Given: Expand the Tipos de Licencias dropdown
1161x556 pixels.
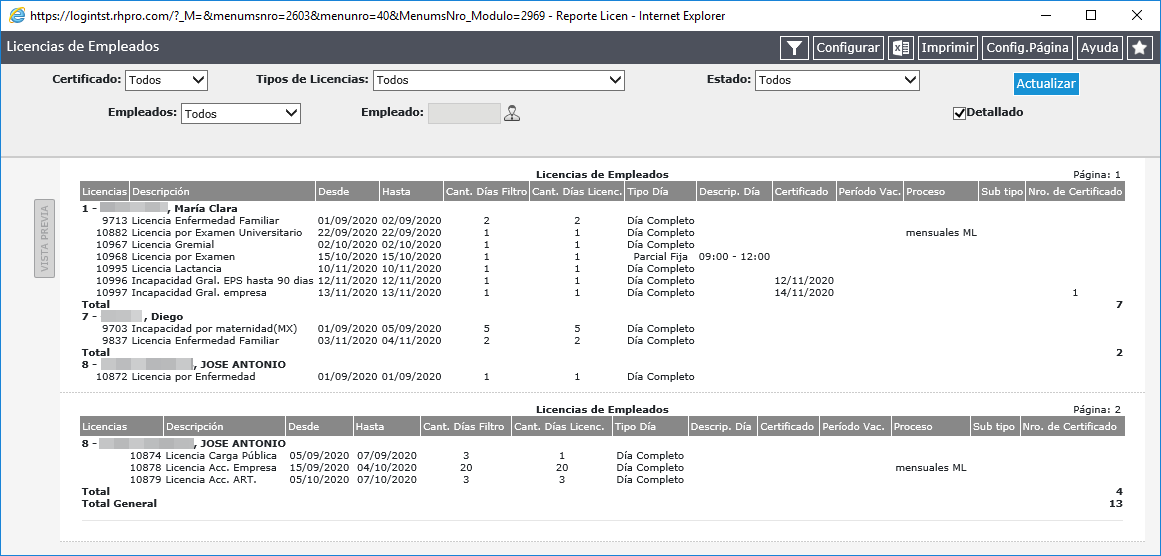Looking at the screenshot, I should pos(499,80).
